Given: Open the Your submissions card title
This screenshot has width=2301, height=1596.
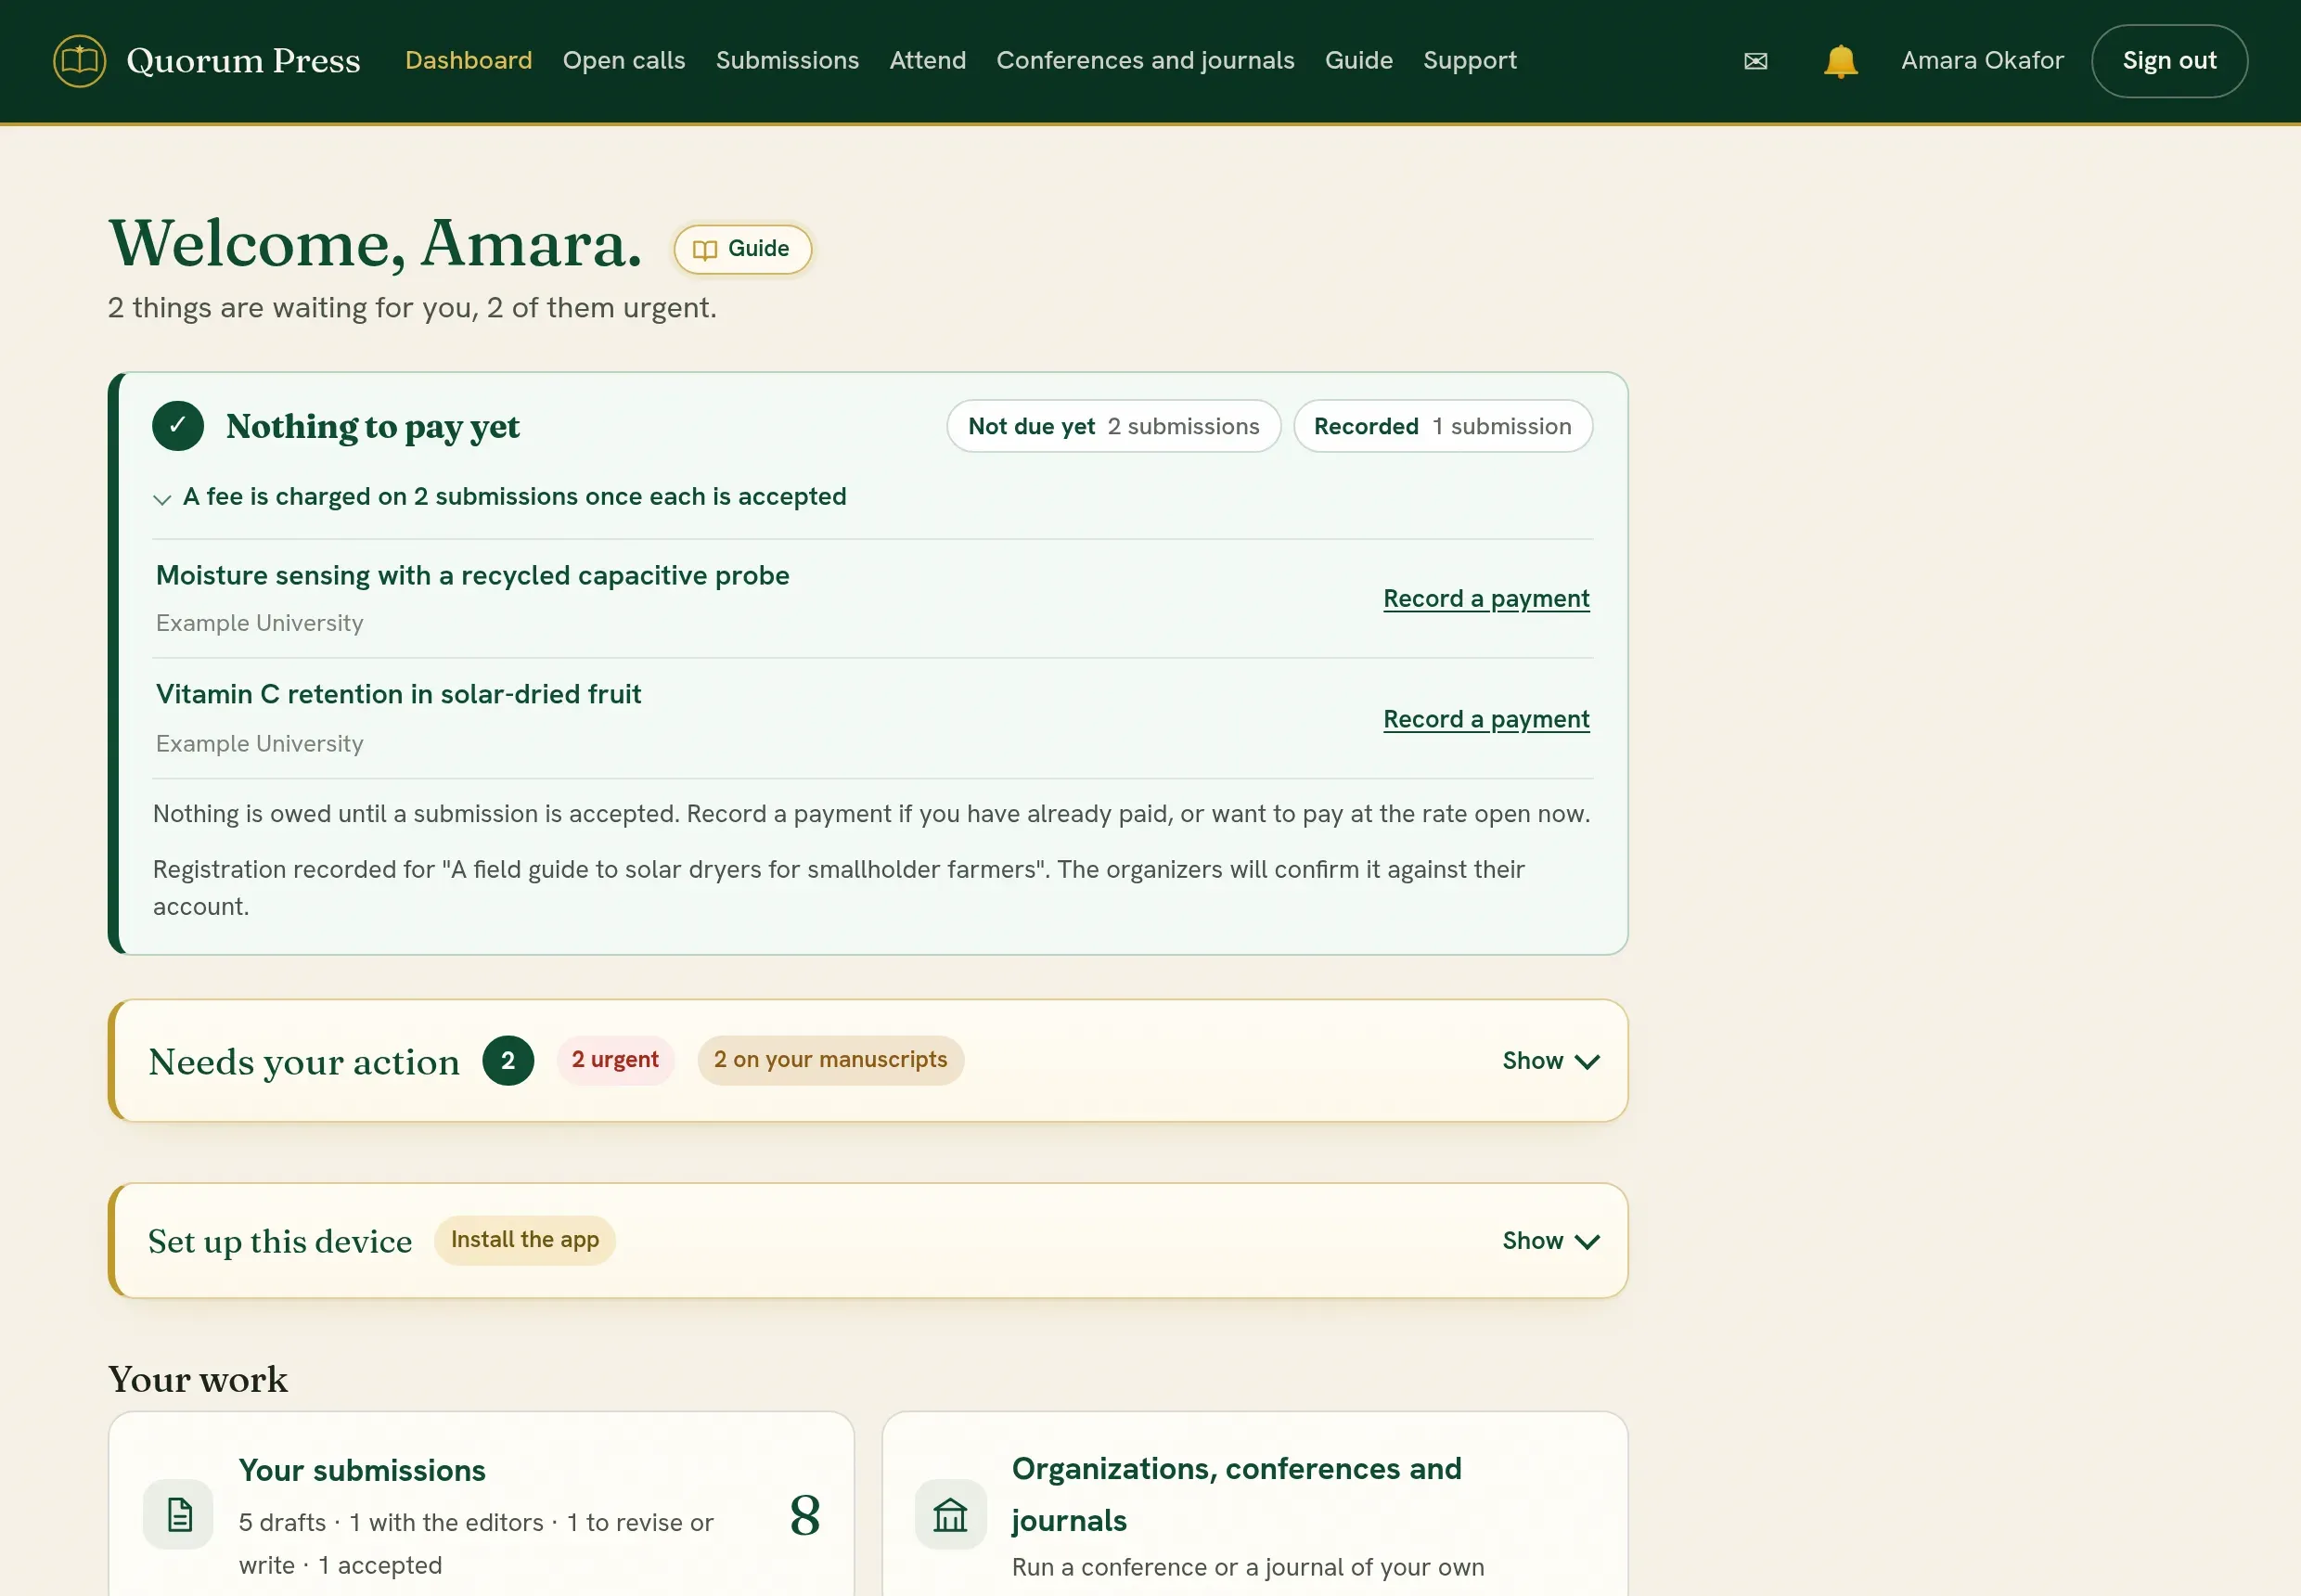Looking at the screenshot, I should (x=362, y=1471).
